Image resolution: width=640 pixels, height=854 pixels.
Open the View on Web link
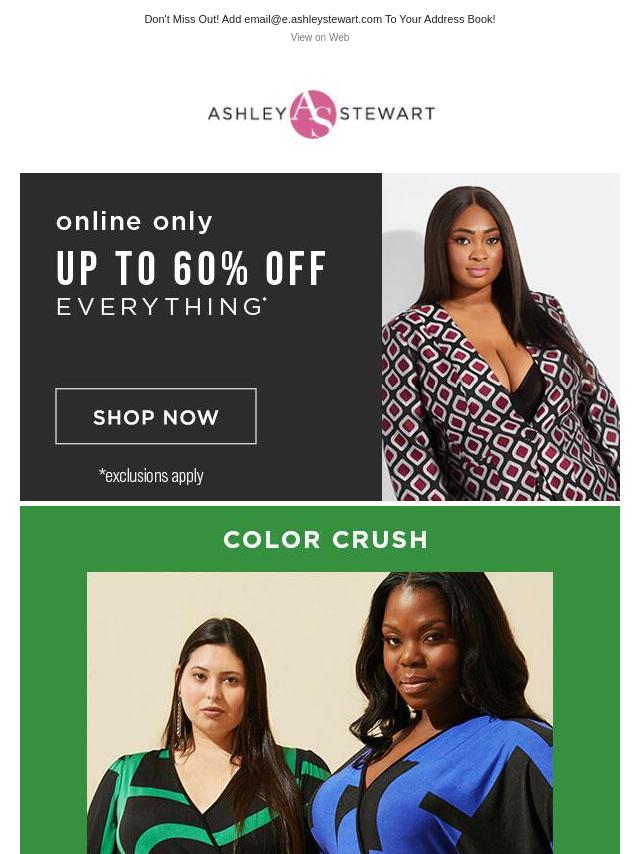point(320,38)
